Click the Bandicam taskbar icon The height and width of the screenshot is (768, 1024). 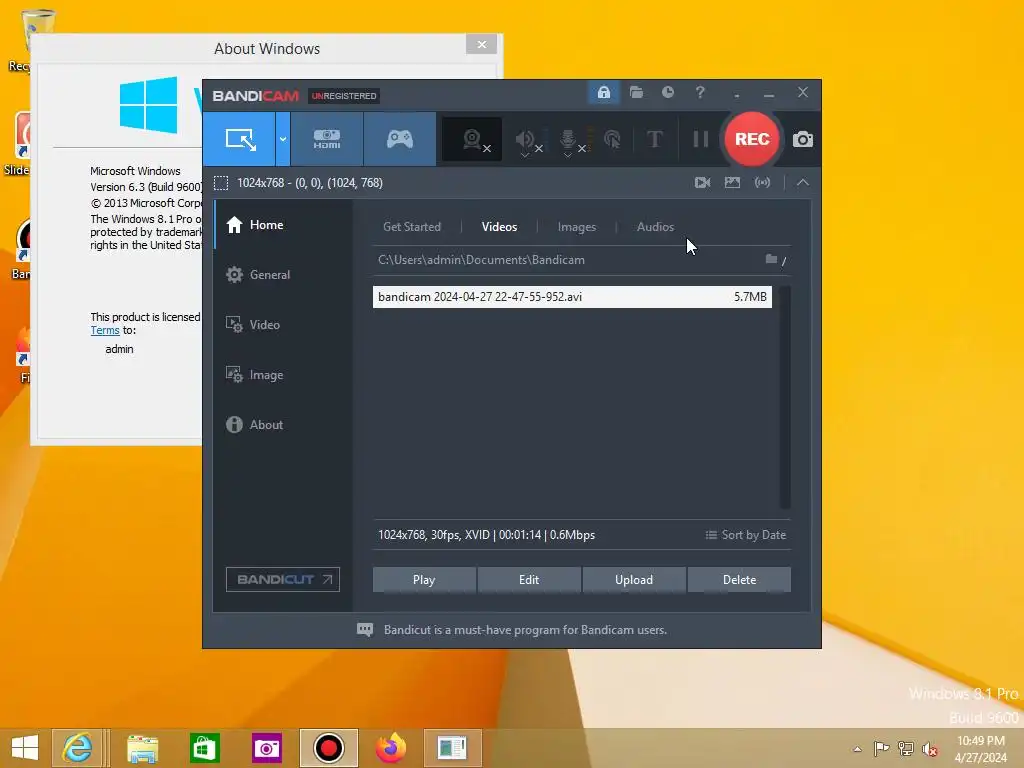pos(328,748)
